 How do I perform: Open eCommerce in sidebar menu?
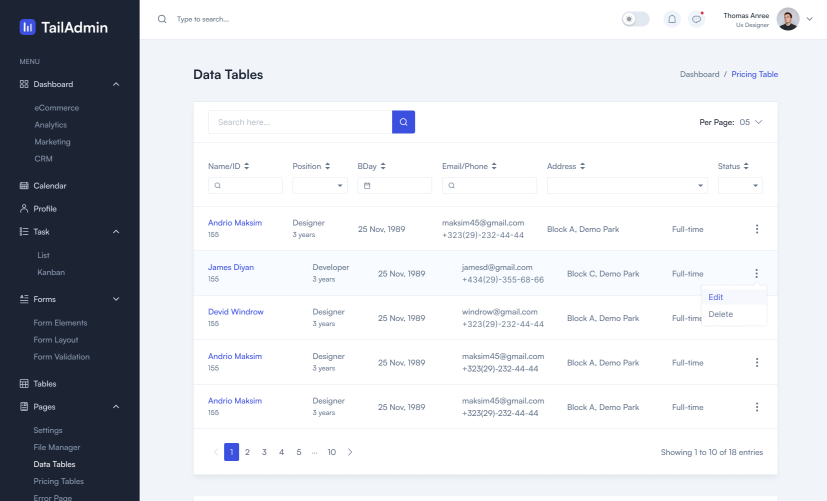(57, 108)
